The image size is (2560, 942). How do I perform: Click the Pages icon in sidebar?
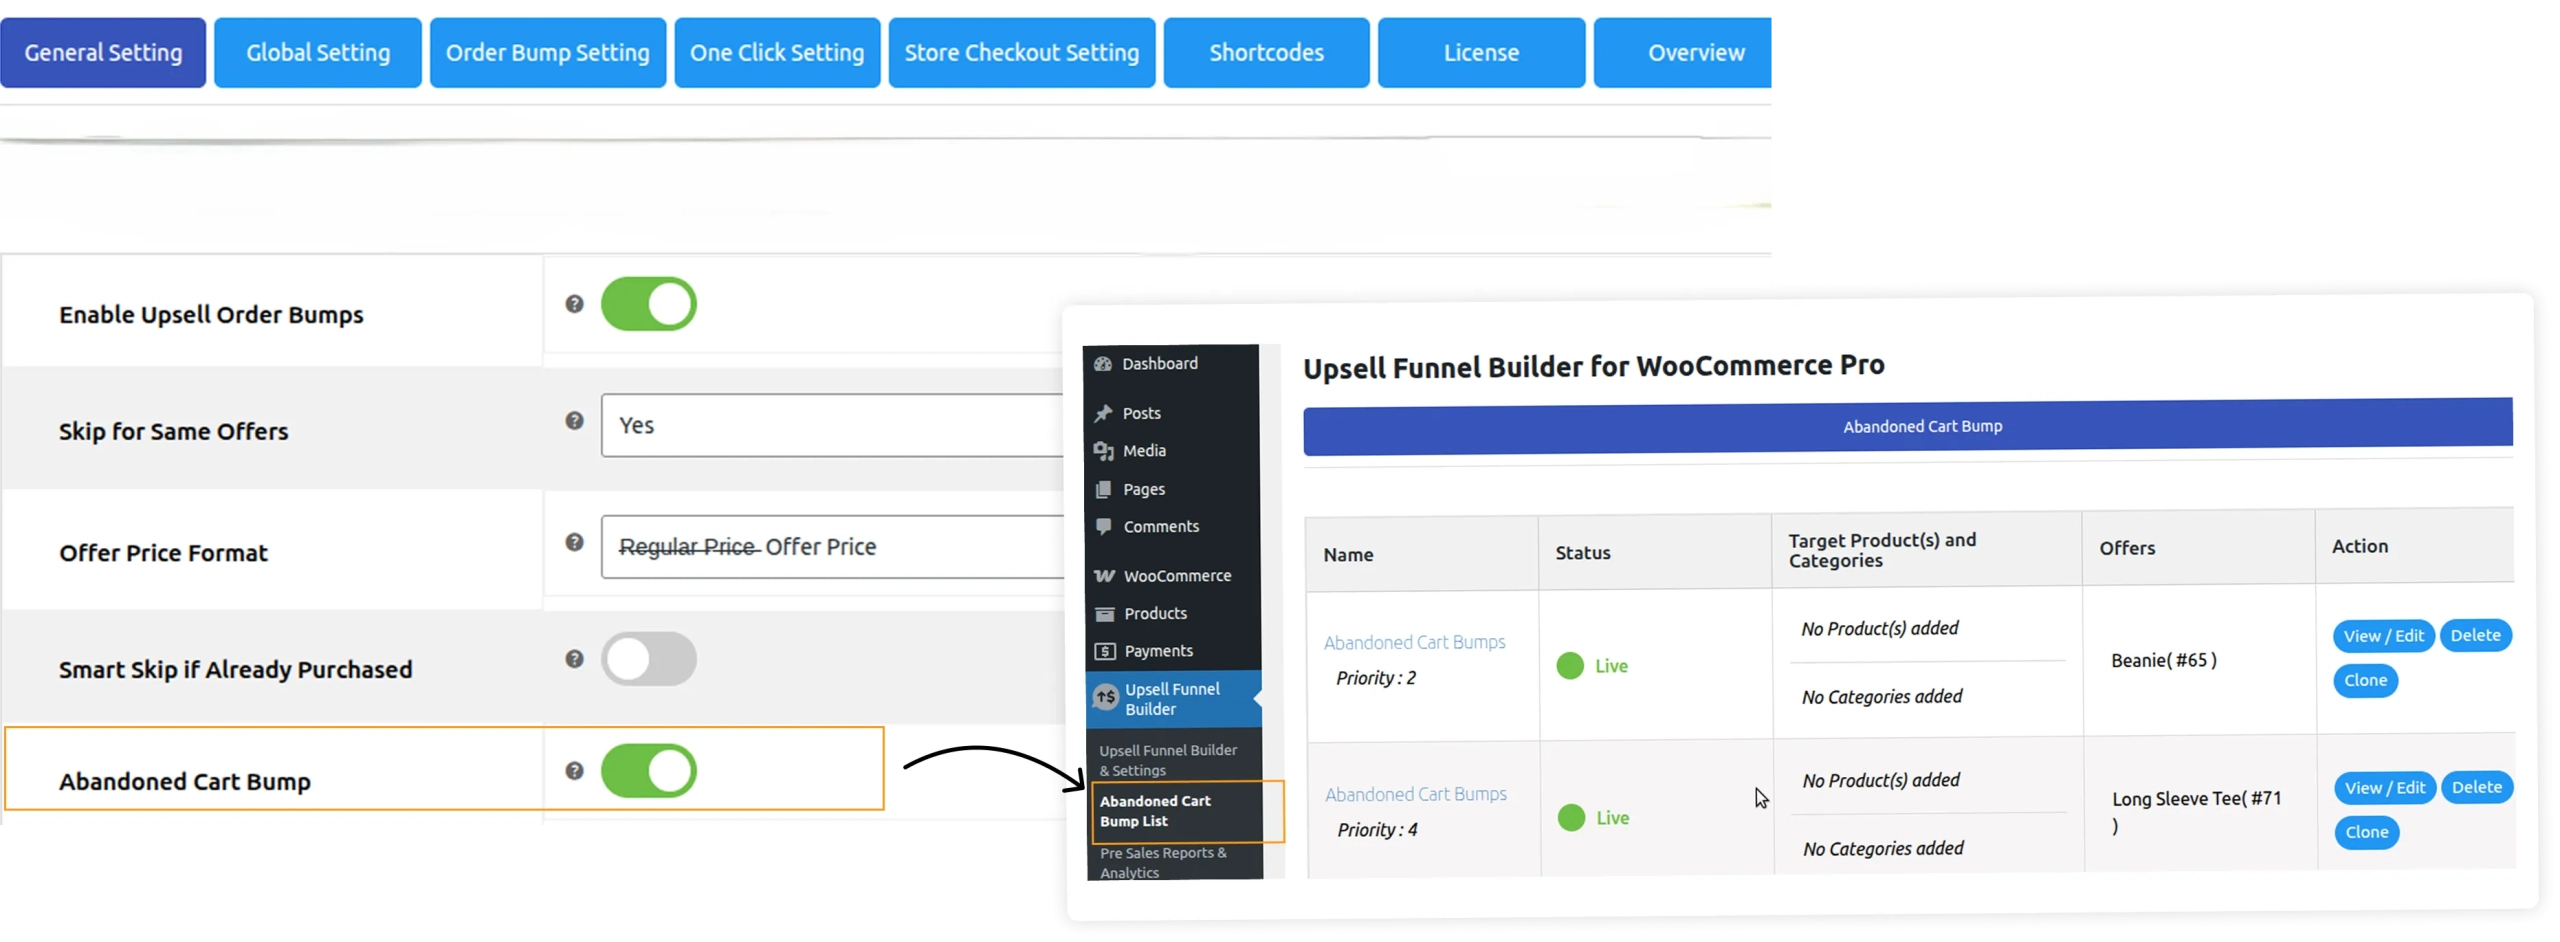[1103, 489]
